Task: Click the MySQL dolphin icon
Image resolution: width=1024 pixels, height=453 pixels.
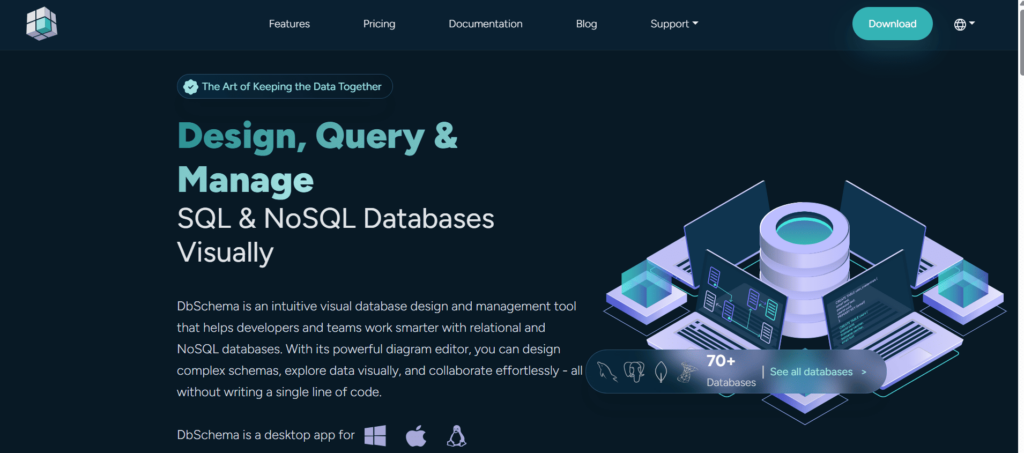Action: (x=606, y=372)
